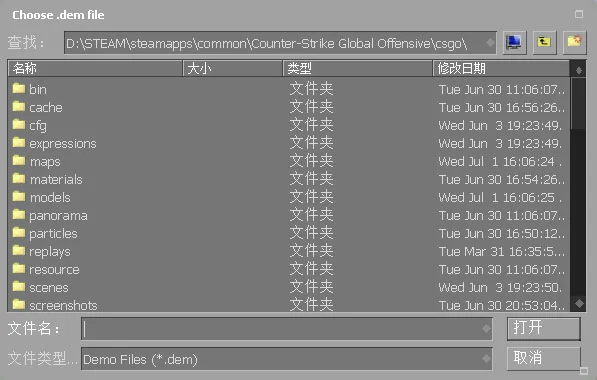Click the folder icon beside cache

[x=19, y=107]
